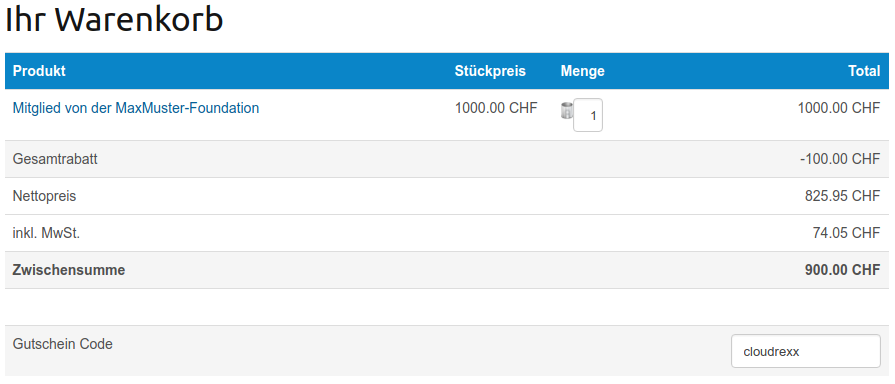Select the Zwischensumme label
Screen dimensions: 895x384
(68, 270)
